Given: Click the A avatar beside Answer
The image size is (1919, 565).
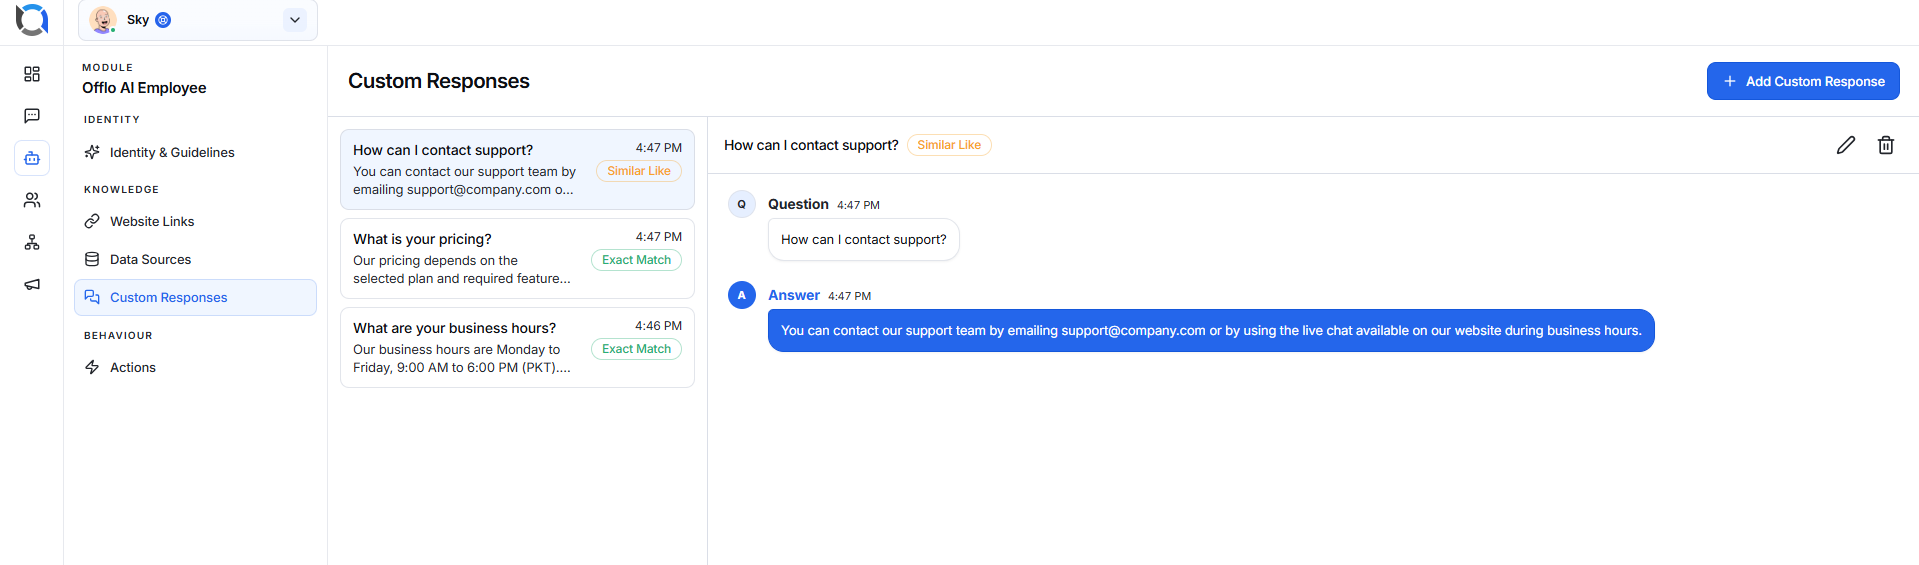Looking at the screenshot, I should 742,295.
